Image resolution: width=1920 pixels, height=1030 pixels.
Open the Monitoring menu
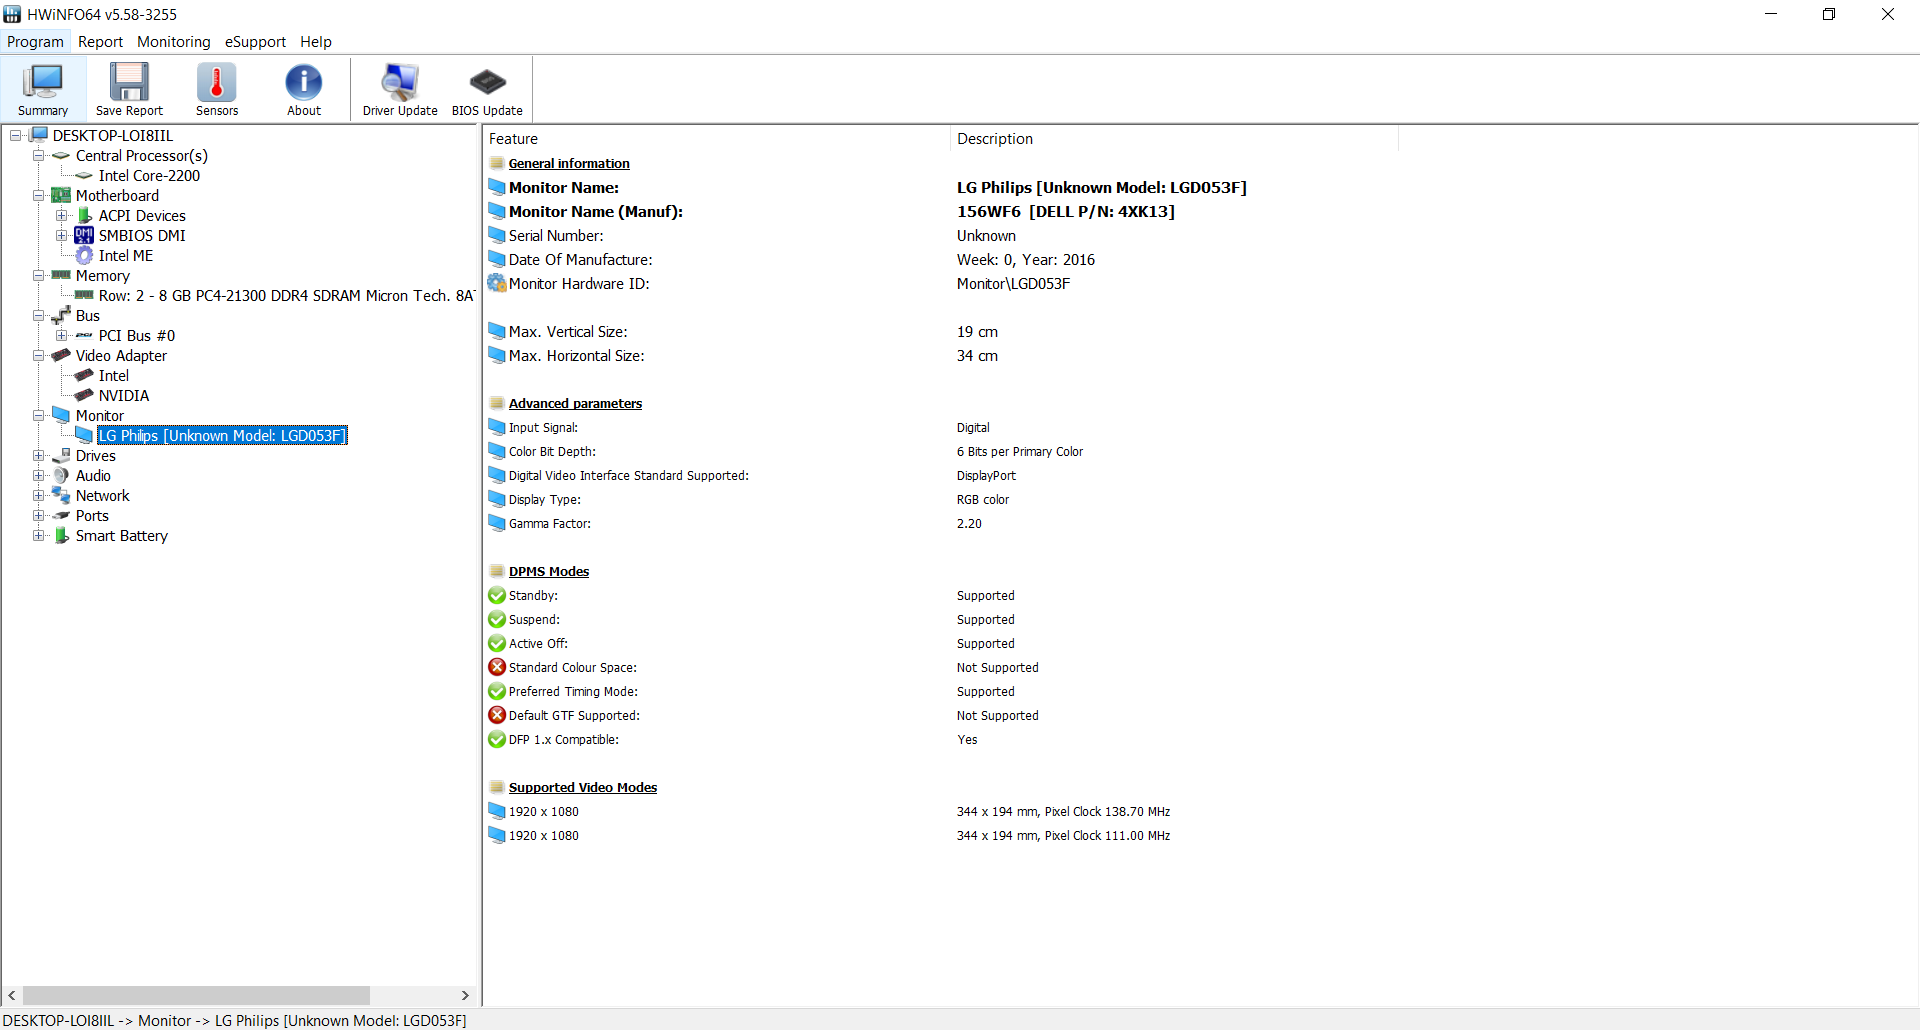174,41
